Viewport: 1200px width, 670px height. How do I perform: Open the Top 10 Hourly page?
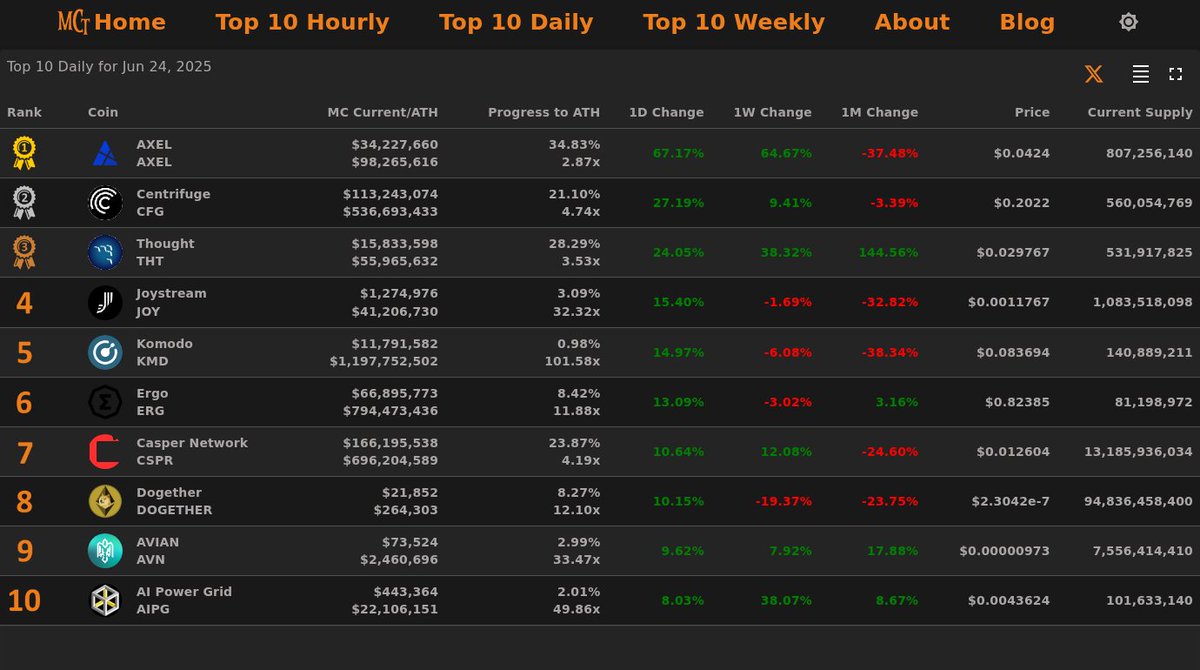click(x=302, y=22)
